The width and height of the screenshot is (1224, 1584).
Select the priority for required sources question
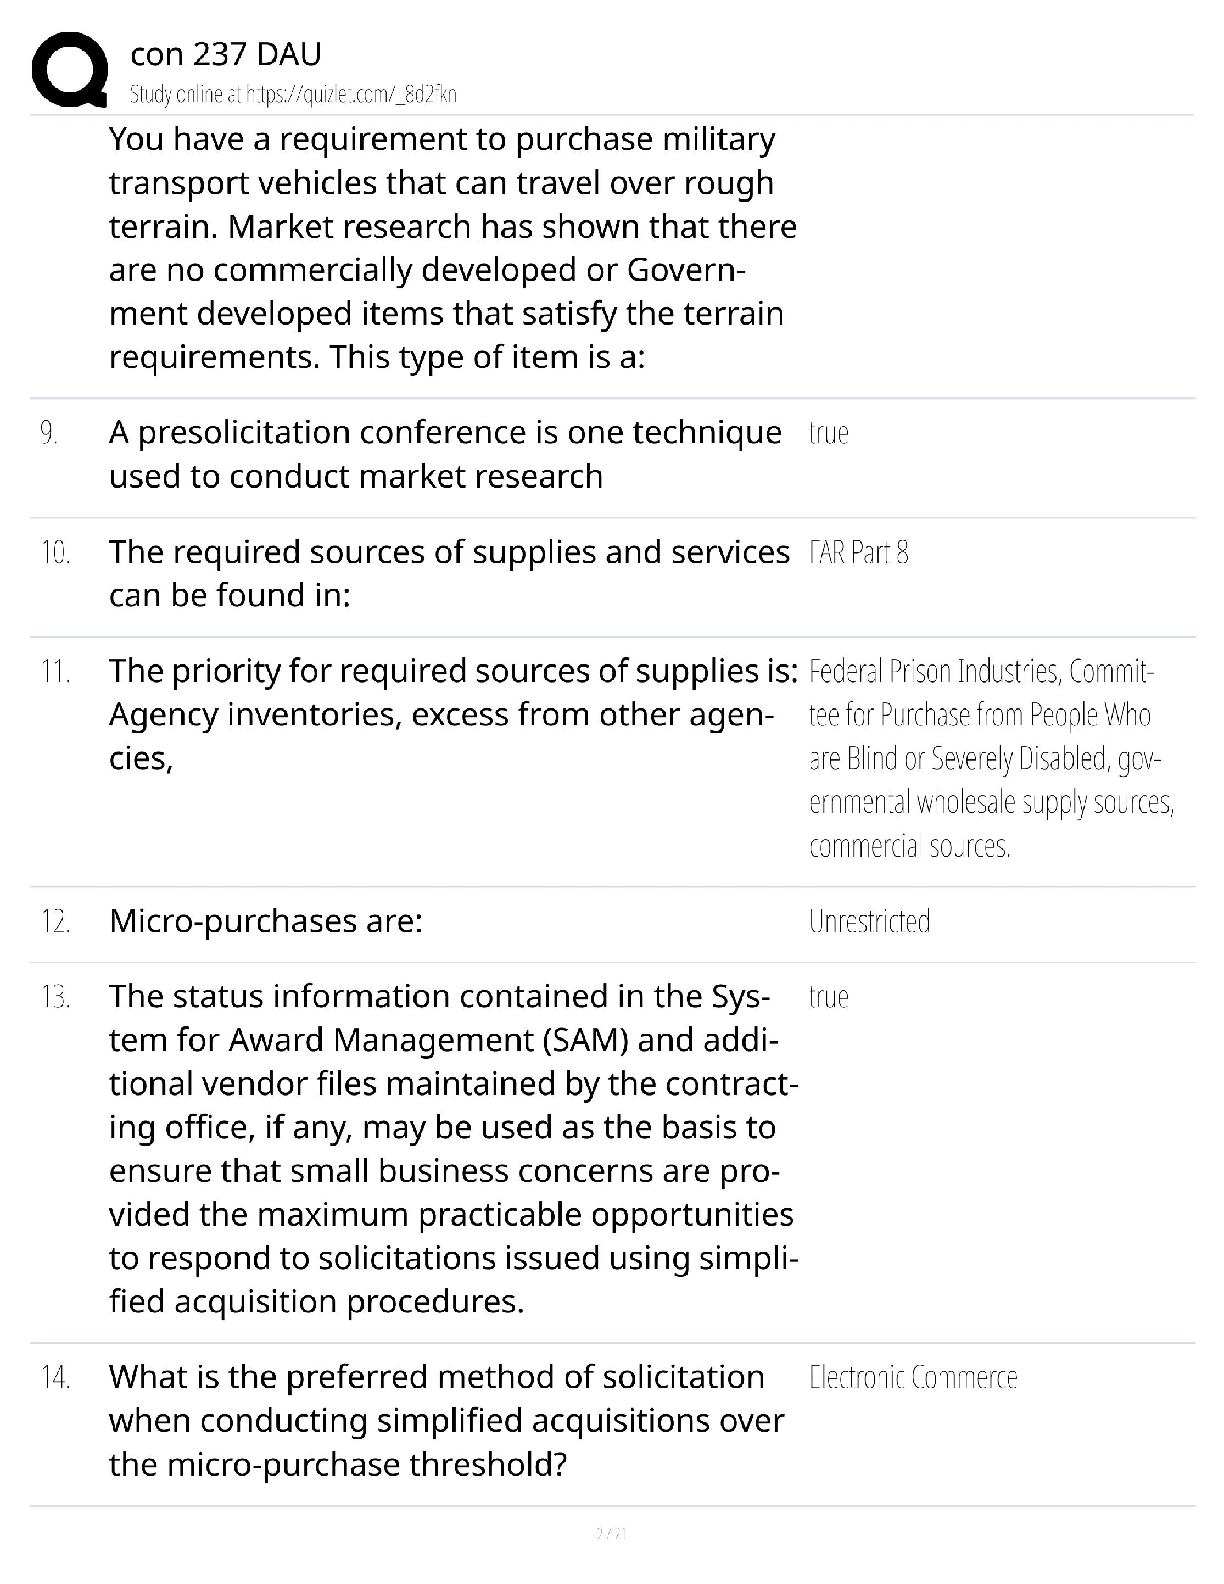[x=452, y=714]
